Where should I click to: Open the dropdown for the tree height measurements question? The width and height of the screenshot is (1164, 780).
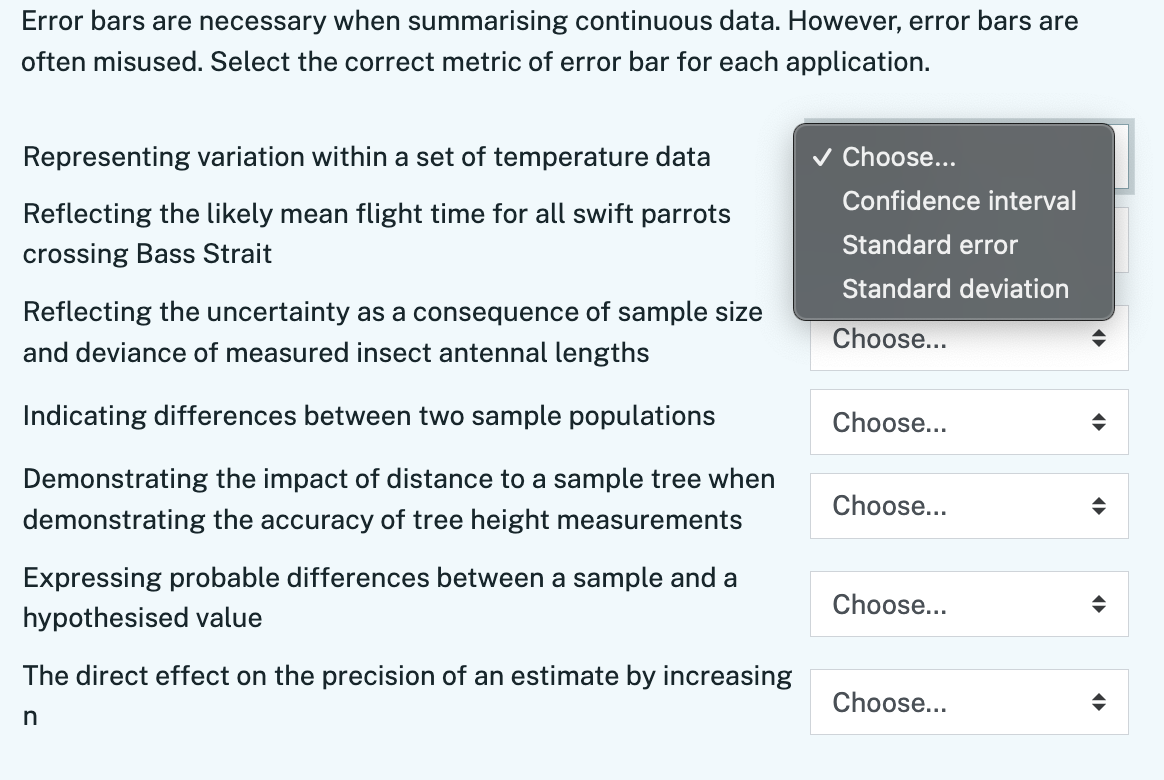(968, 505)
